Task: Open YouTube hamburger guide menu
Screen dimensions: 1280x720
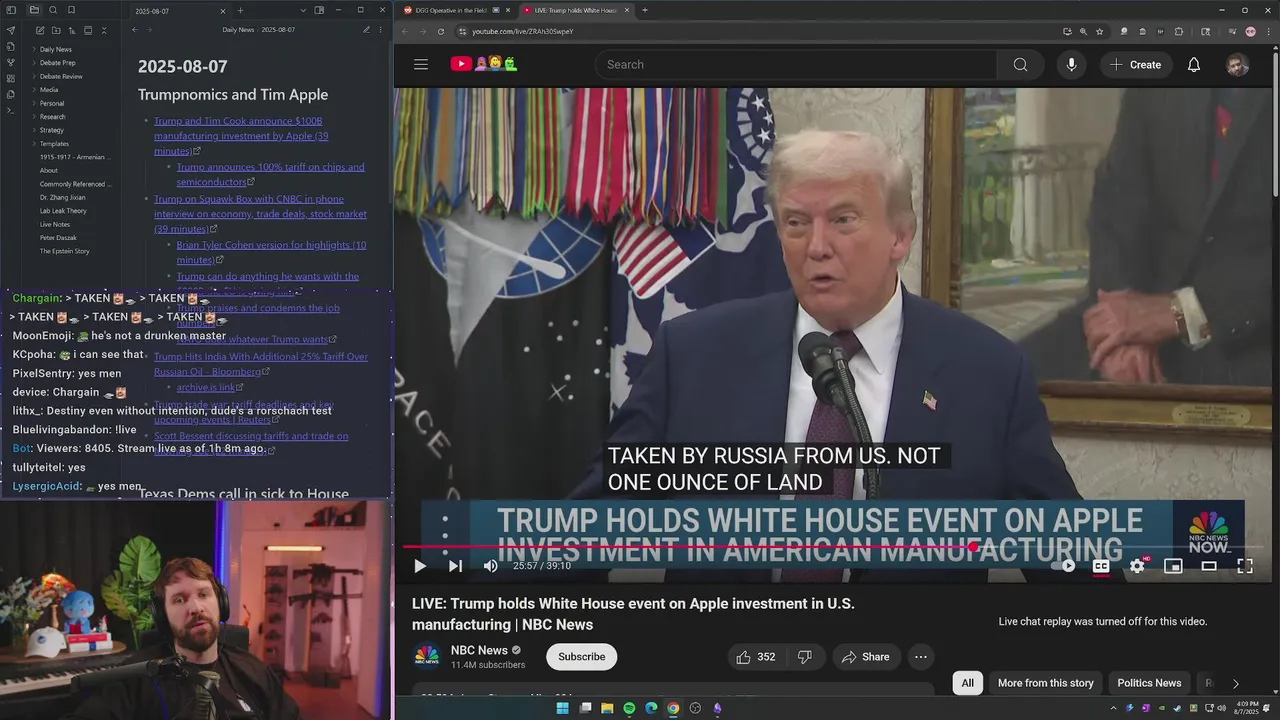Action: (421, 64)
